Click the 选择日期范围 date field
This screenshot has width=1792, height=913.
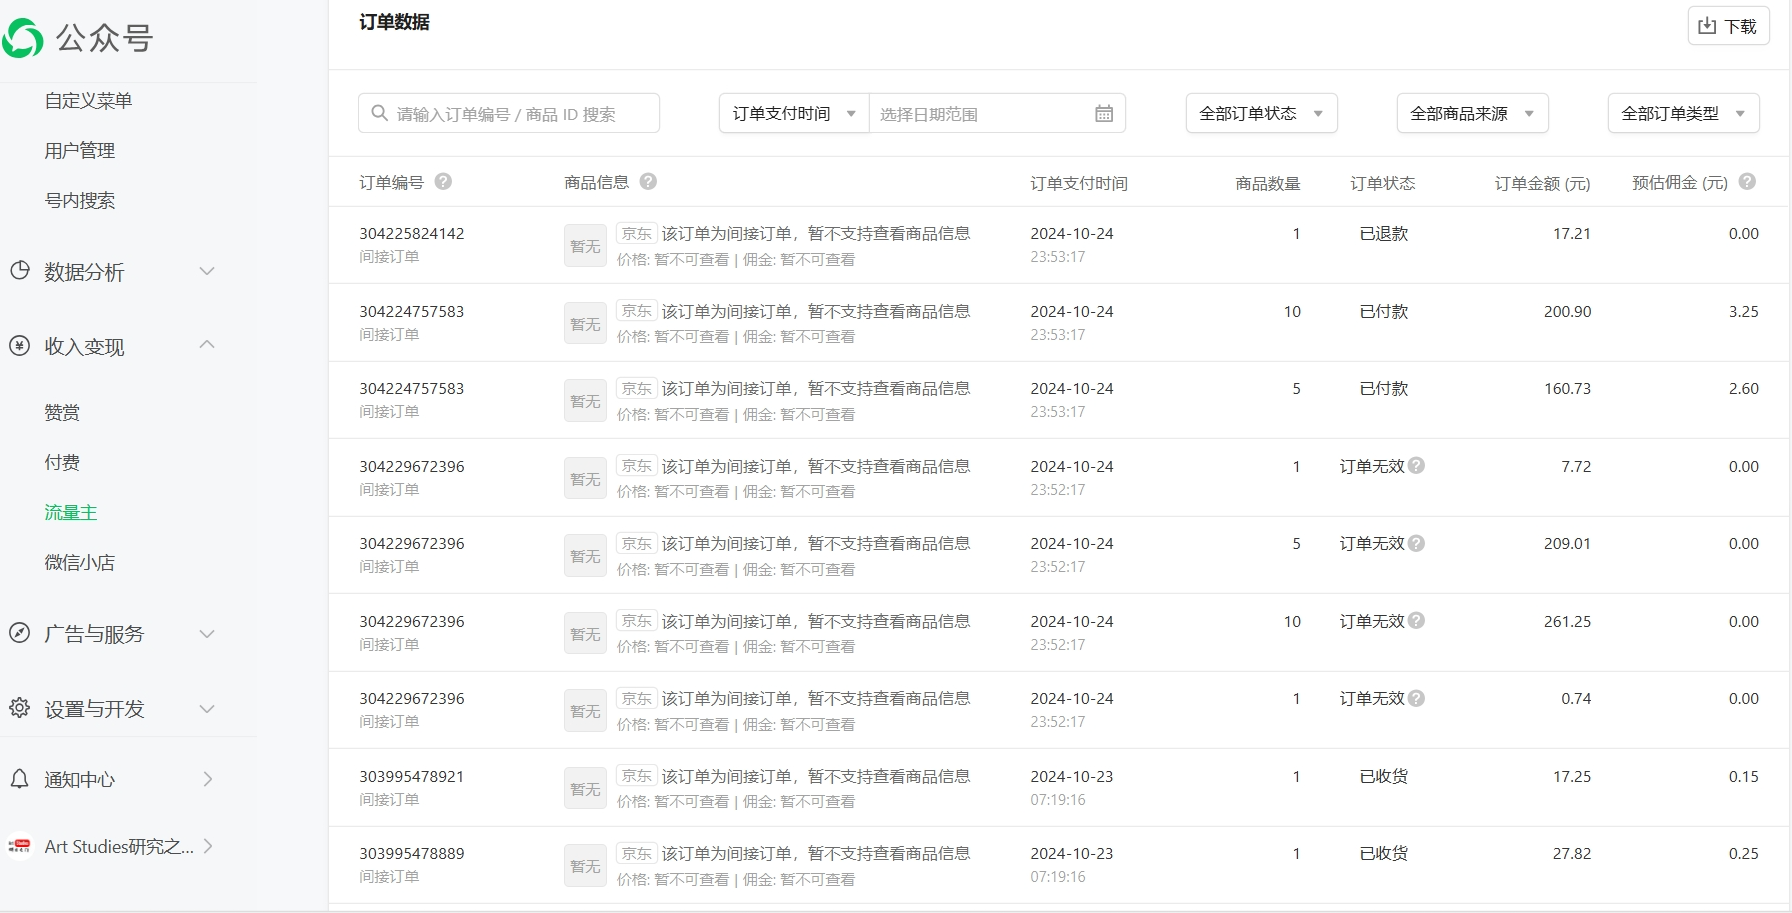[x=997, y=113]
